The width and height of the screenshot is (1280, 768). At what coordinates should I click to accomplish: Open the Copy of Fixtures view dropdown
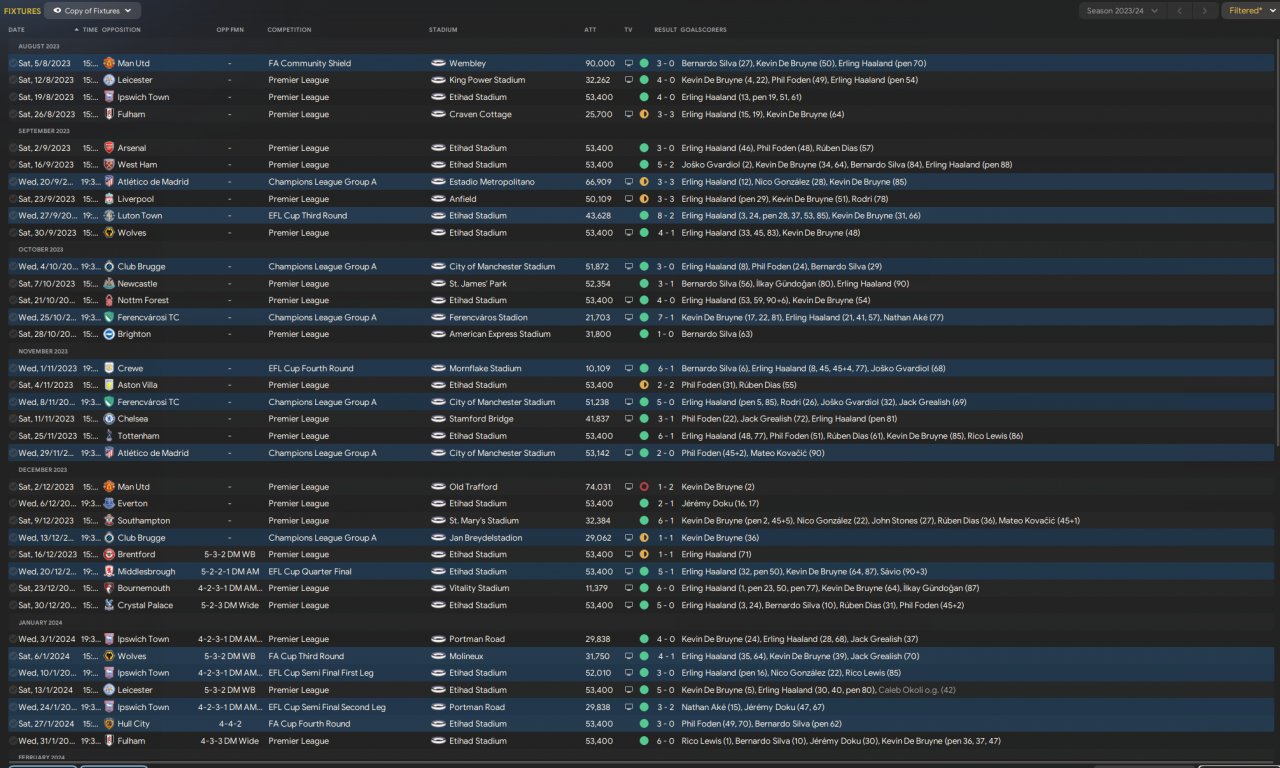(93, 11)
